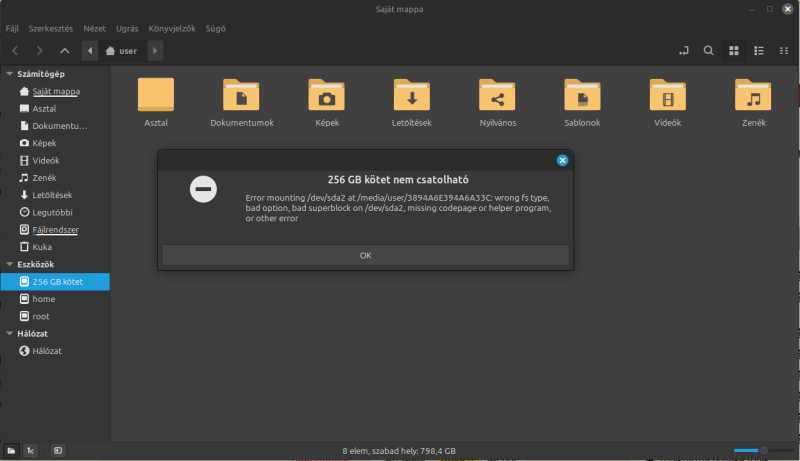Open Kuka trash in the sidebar

[x=55, y=247]
